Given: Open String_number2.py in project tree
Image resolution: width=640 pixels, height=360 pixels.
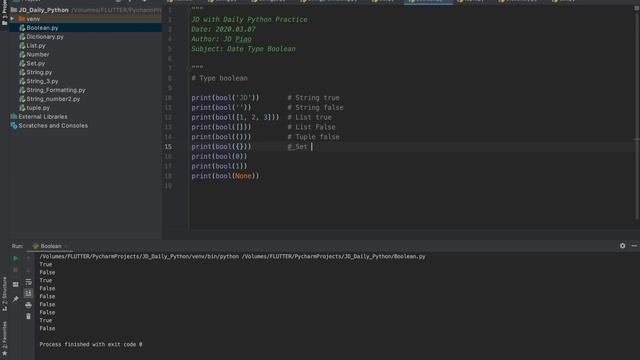Looking at the screenshot, I should (x=53, y=99).
